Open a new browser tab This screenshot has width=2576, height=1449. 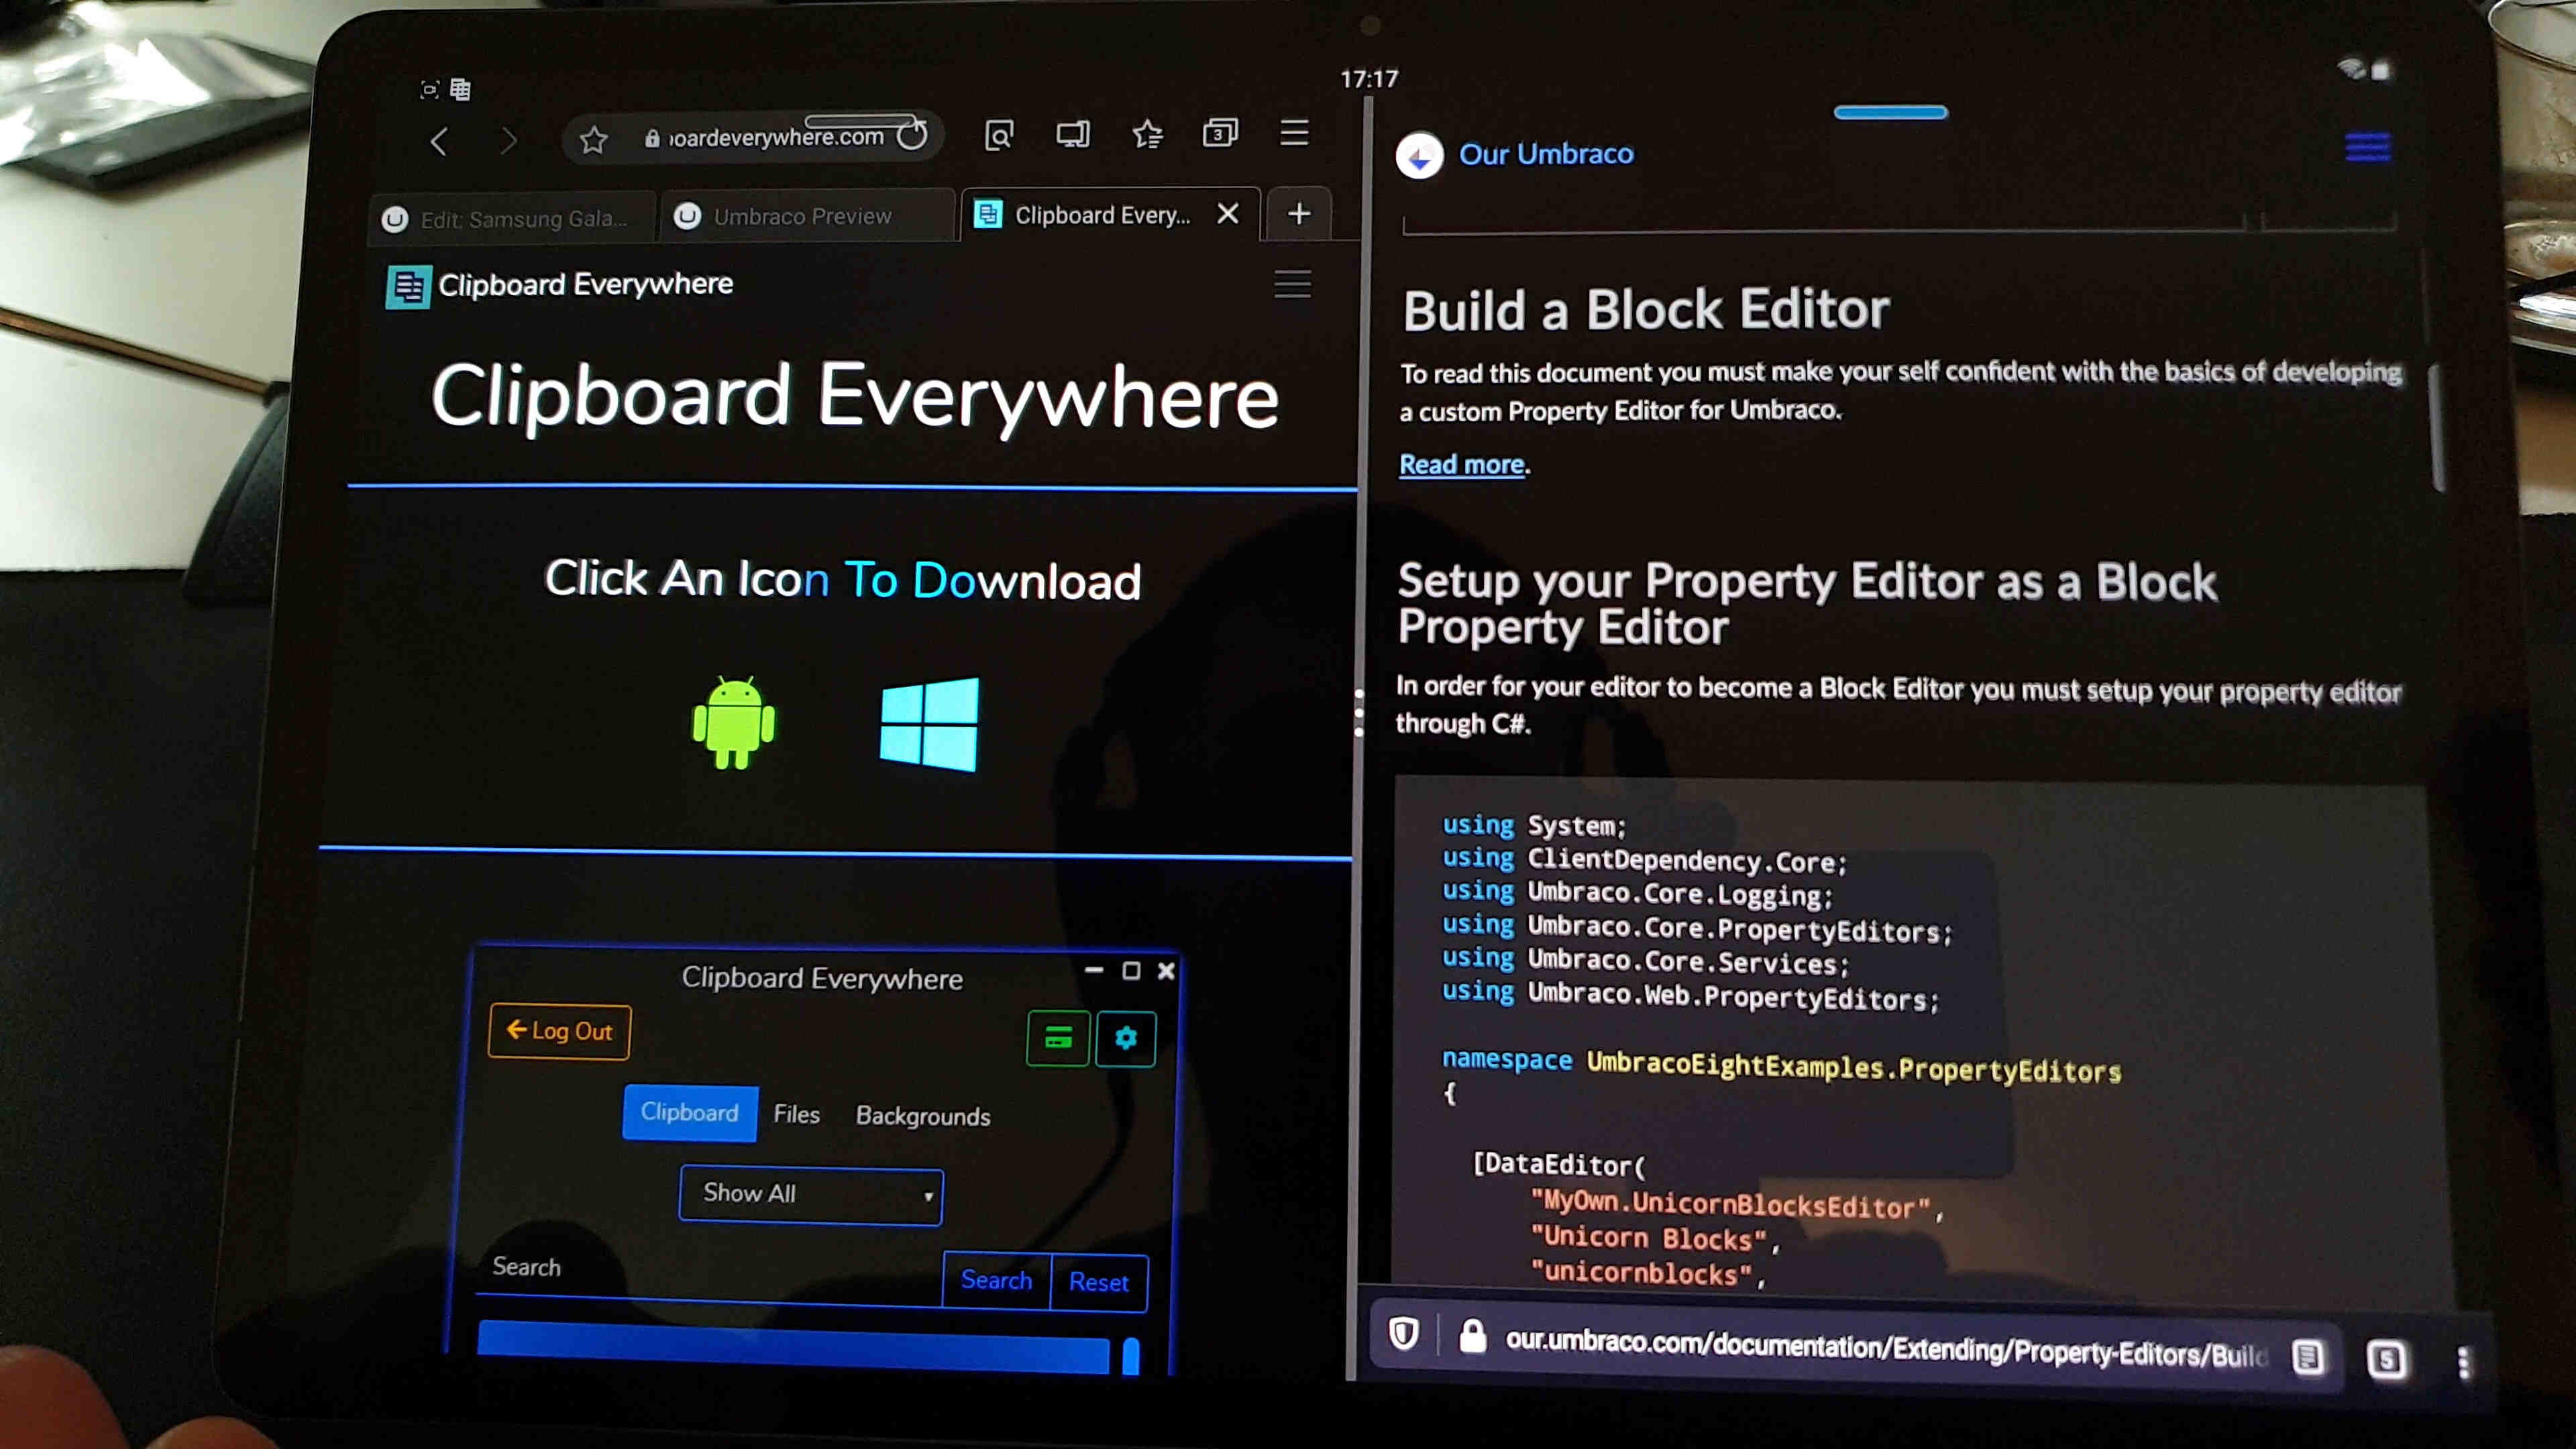coord(1298,213)
